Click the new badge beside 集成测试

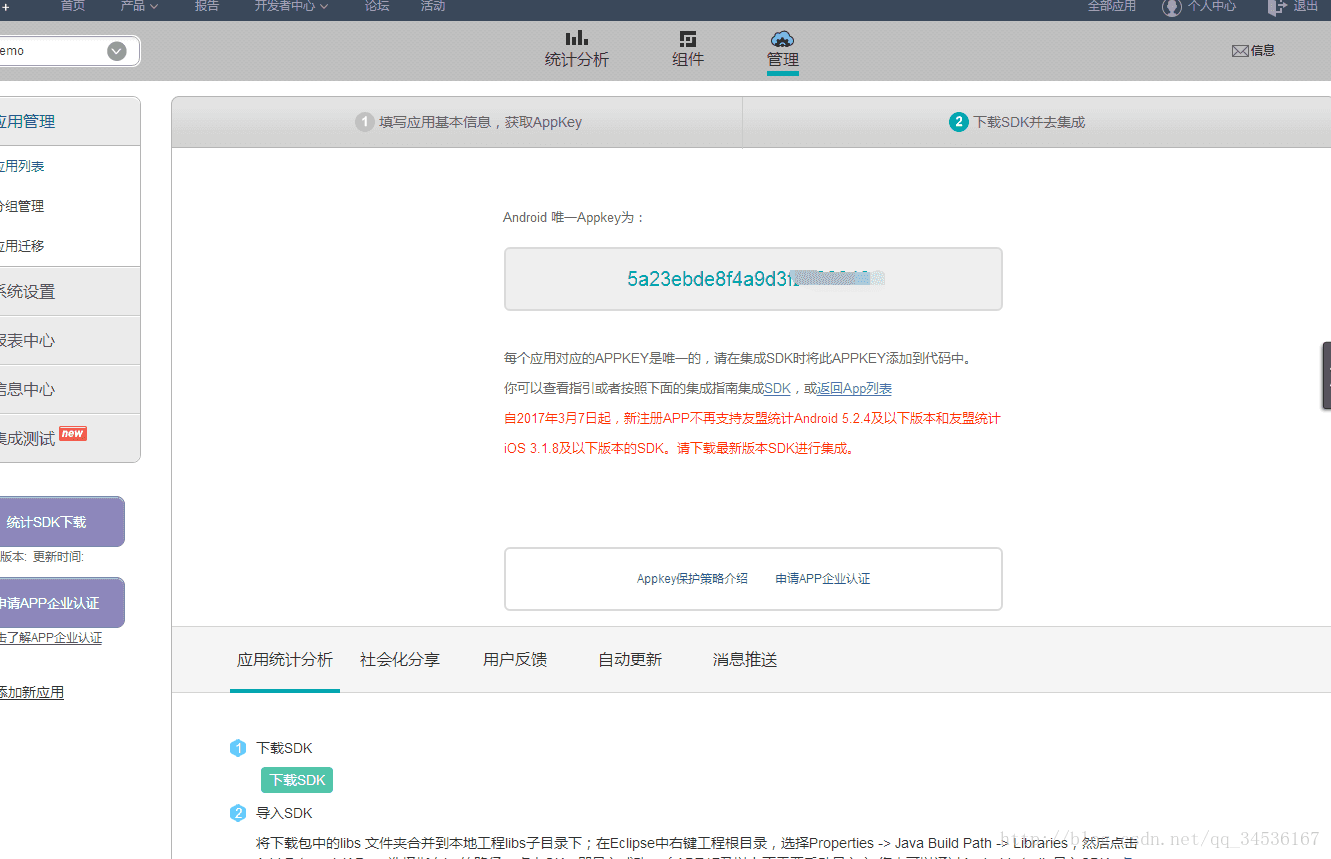[73, 433]
